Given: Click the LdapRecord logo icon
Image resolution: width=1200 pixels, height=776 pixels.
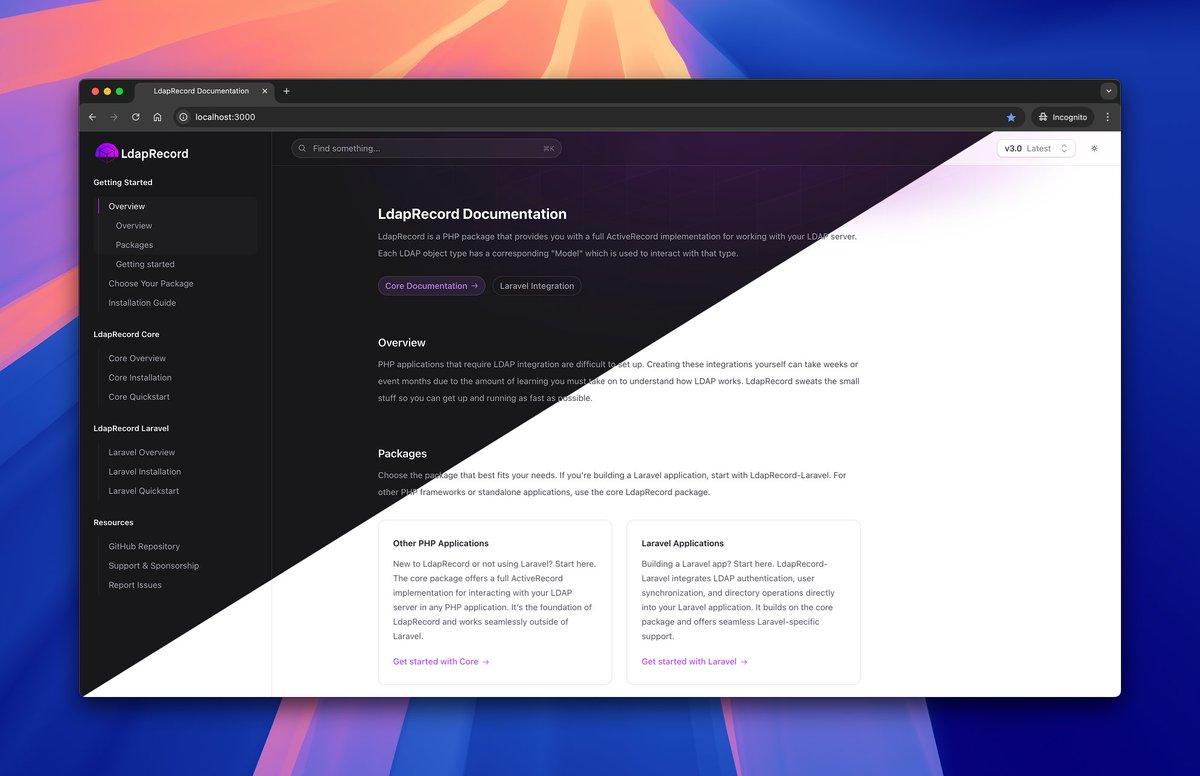Looking at the screenshot, I should [106, 152].
